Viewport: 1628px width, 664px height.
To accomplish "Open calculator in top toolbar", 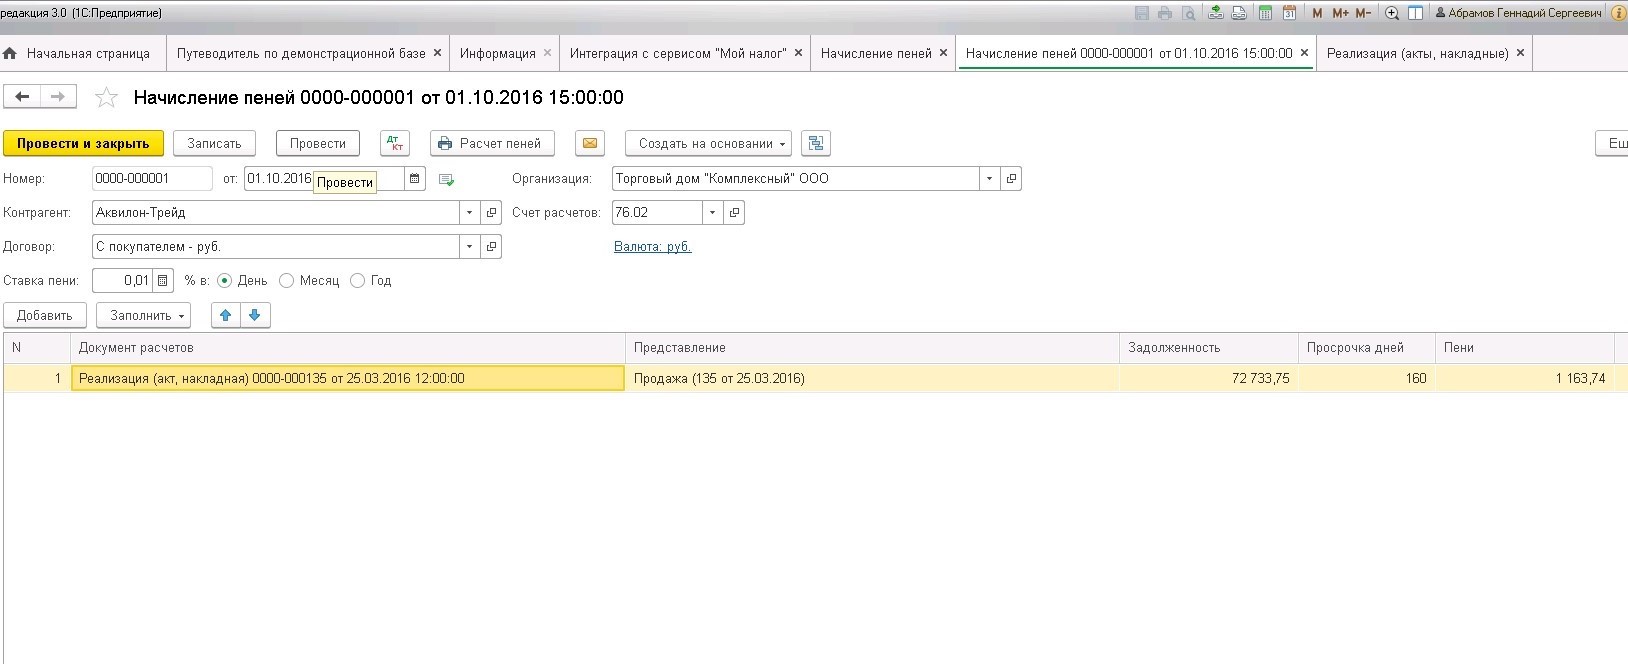I will tap(1266, 13).
